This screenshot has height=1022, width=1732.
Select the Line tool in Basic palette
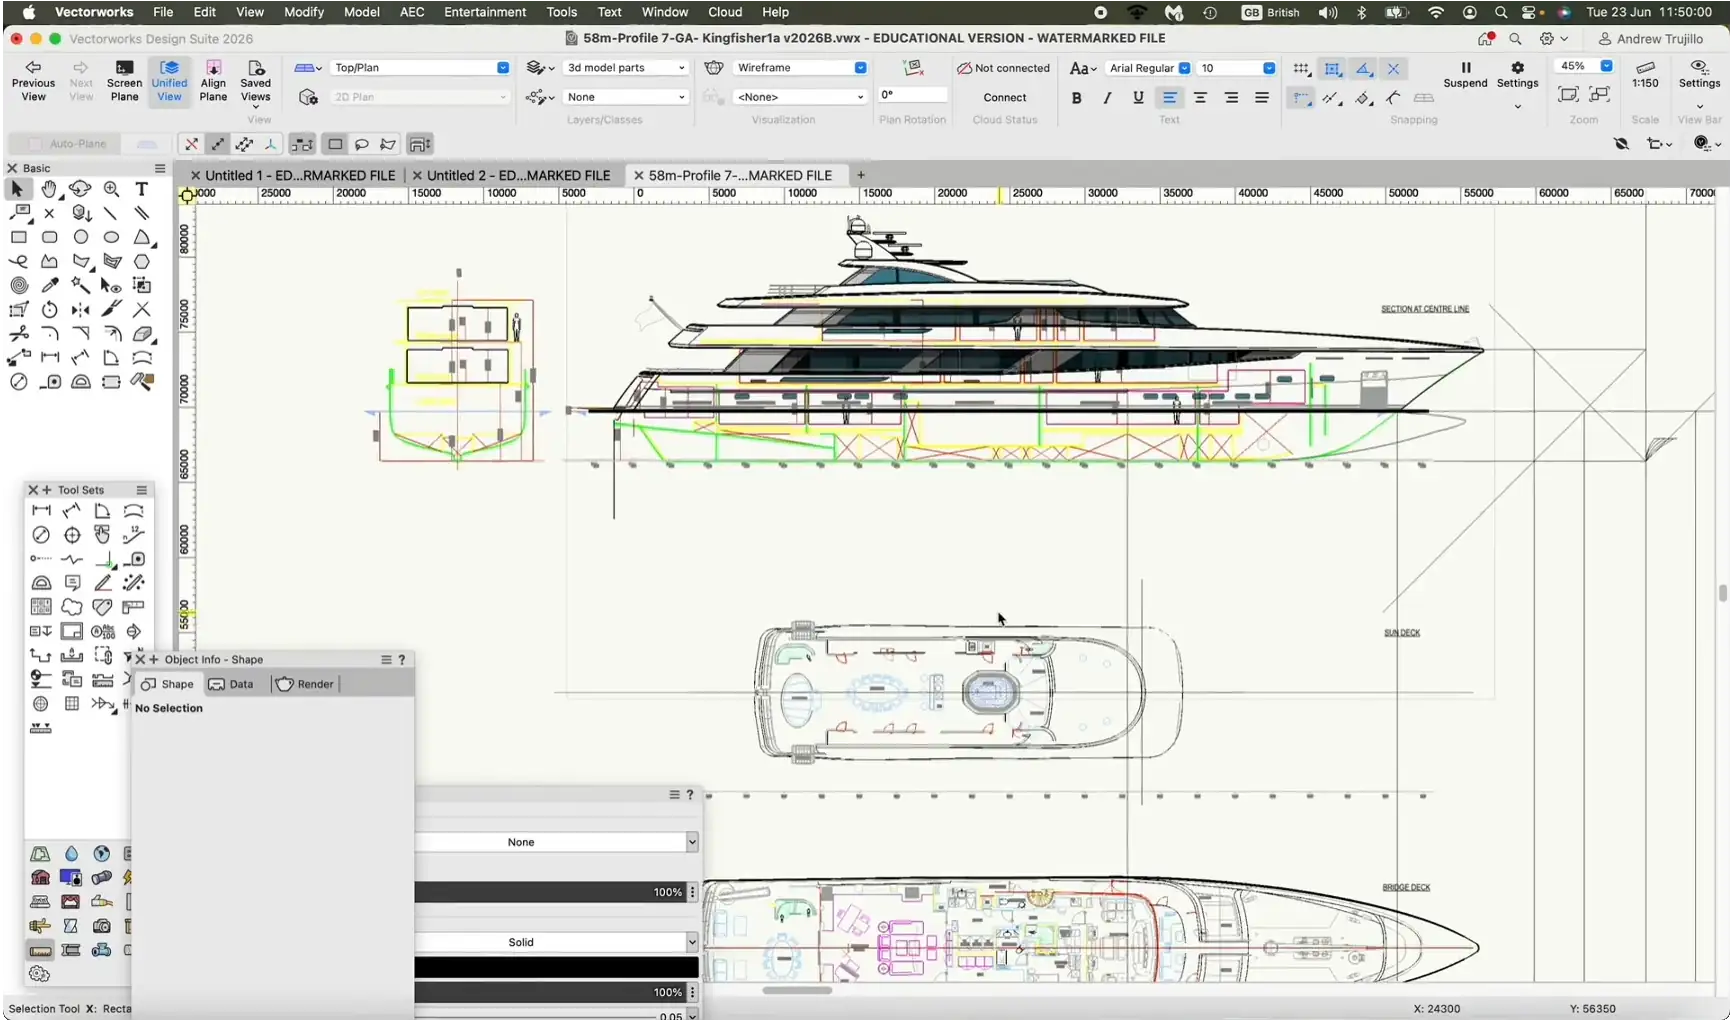pyautogui.click(x=111, y=213)
